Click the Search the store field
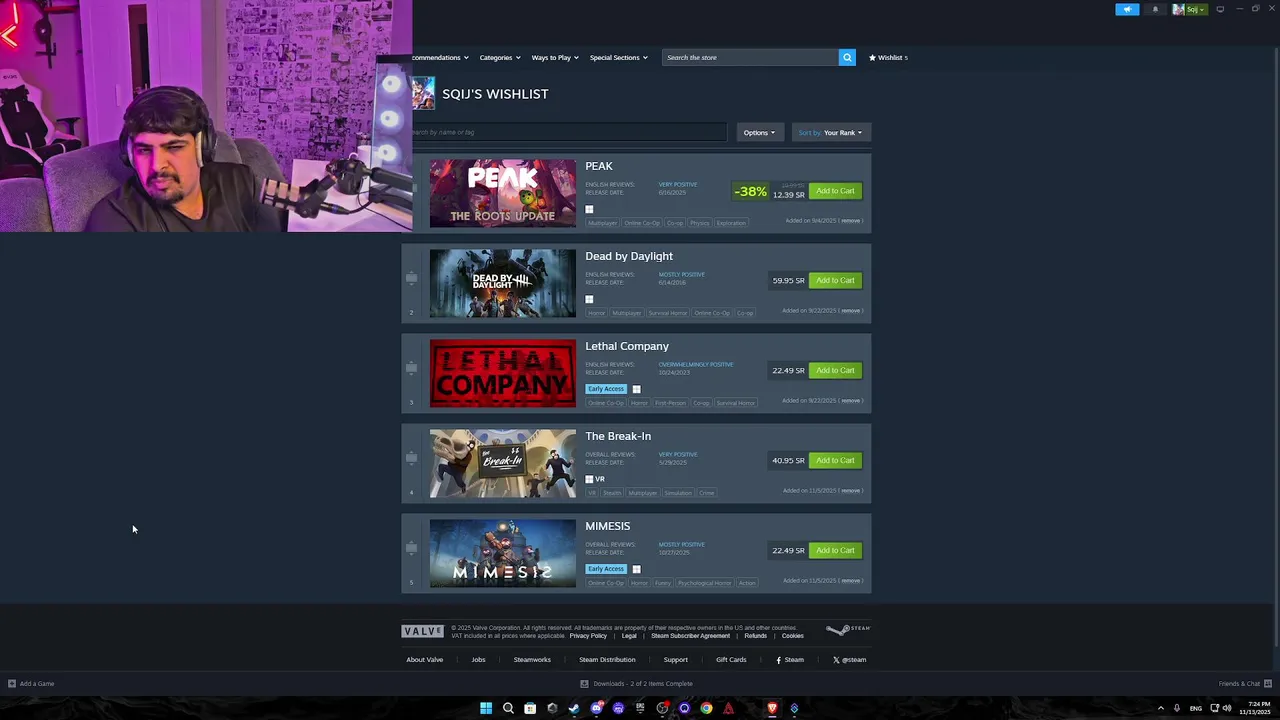1280x720 pixels. (750, 57)
